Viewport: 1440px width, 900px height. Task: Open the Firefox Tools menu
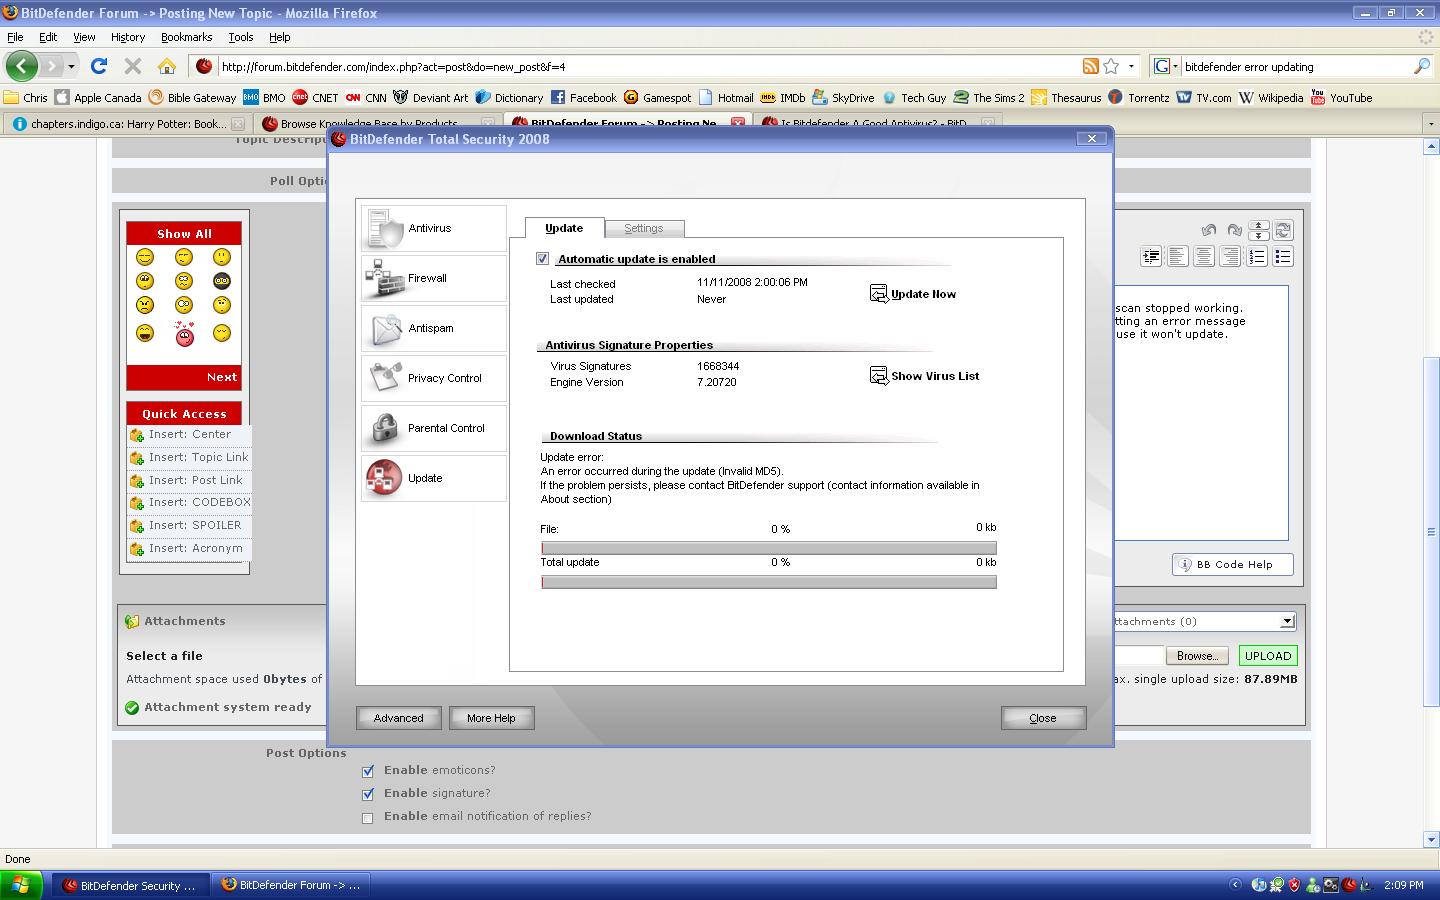[x=240, y=37]
